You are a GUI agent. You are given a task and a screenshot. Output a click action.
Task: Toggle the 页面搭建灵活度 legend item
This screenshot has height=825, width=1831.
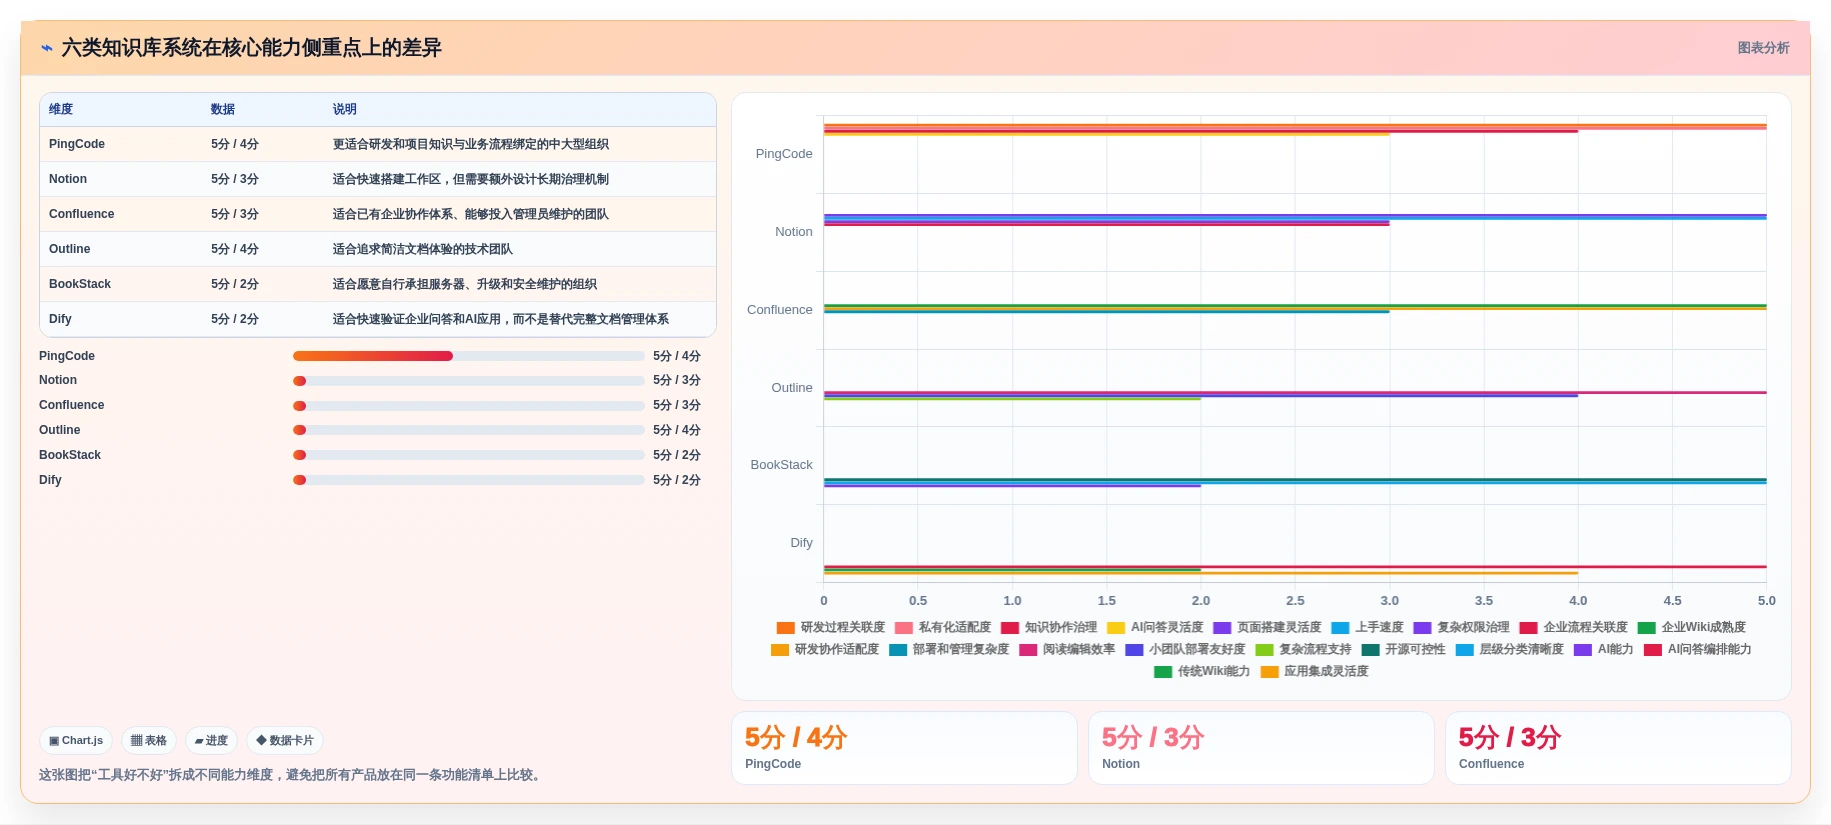(x=1267, y=627)
